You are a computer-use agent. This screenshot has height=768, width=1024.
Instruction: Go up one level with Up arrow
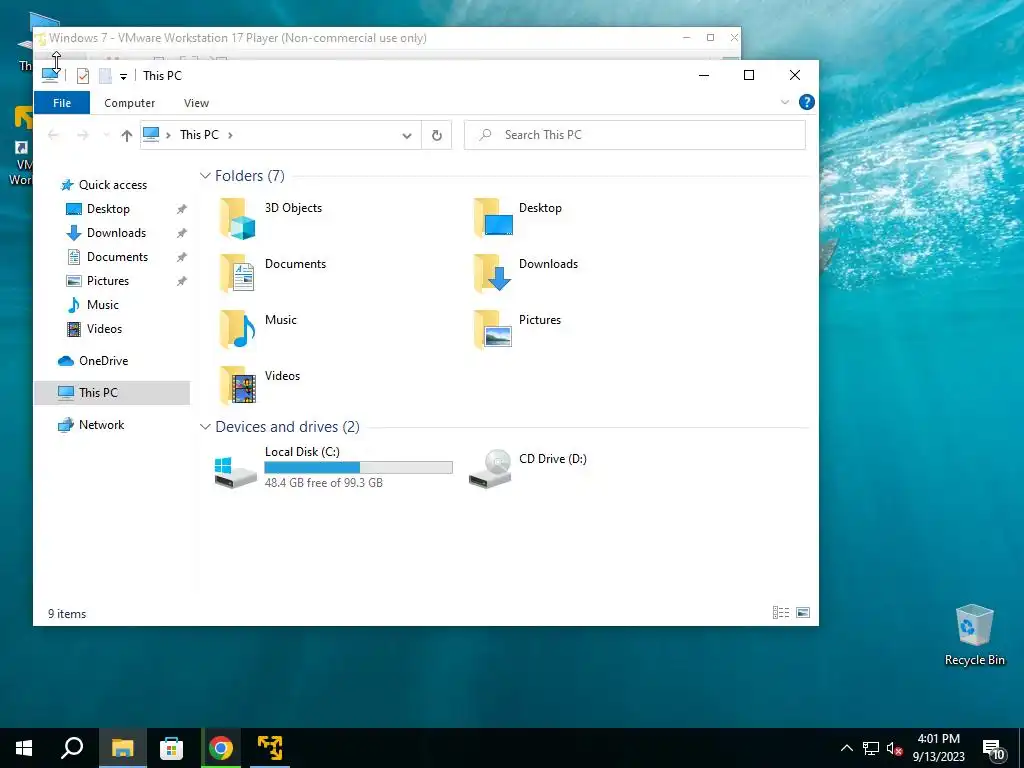click(x=127, y=135)
